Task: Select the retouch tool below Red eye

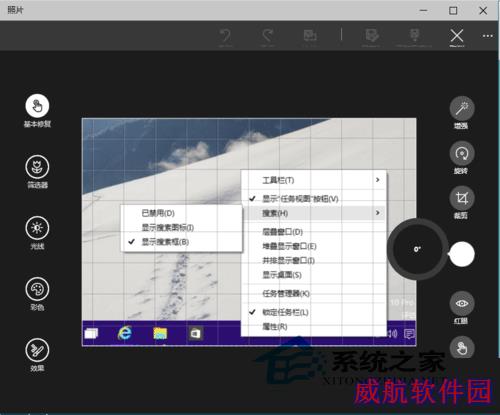Action: [462, 348]
